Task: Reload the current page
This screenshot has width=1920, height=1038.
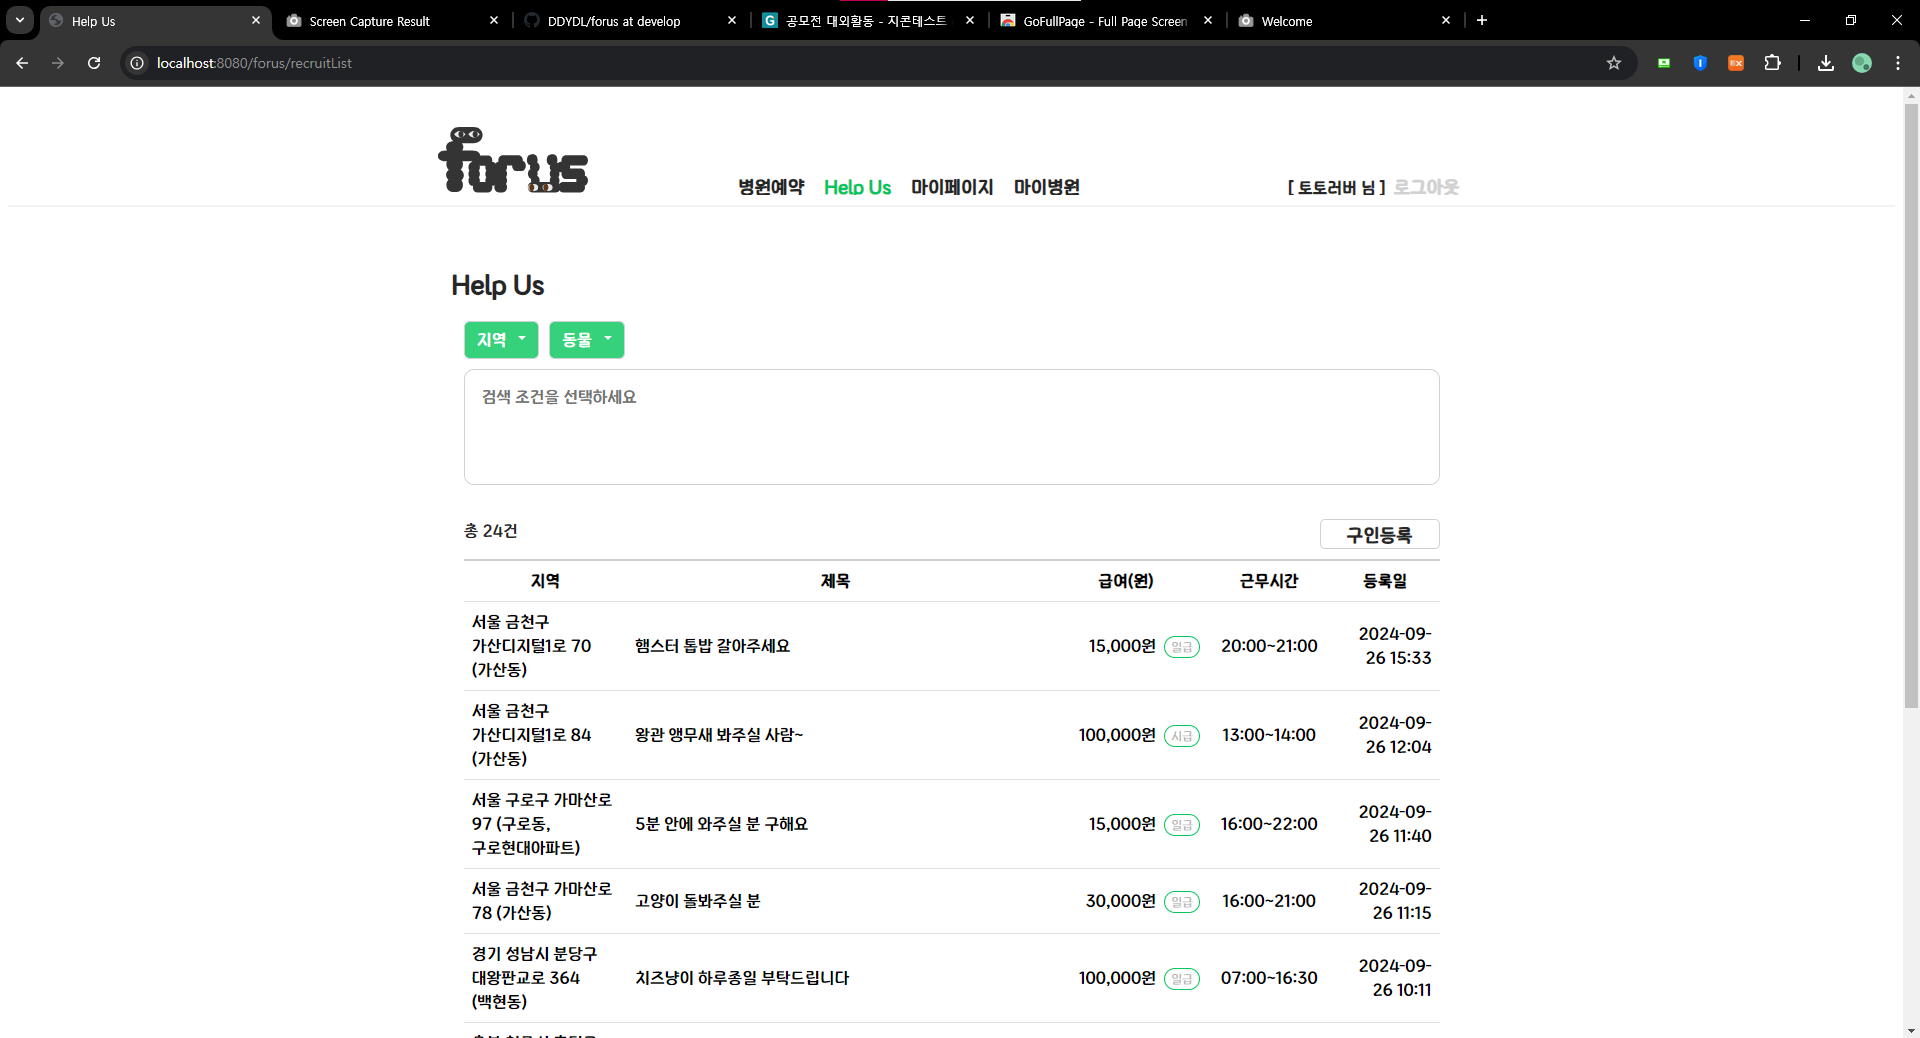Action: click(94, 63)
